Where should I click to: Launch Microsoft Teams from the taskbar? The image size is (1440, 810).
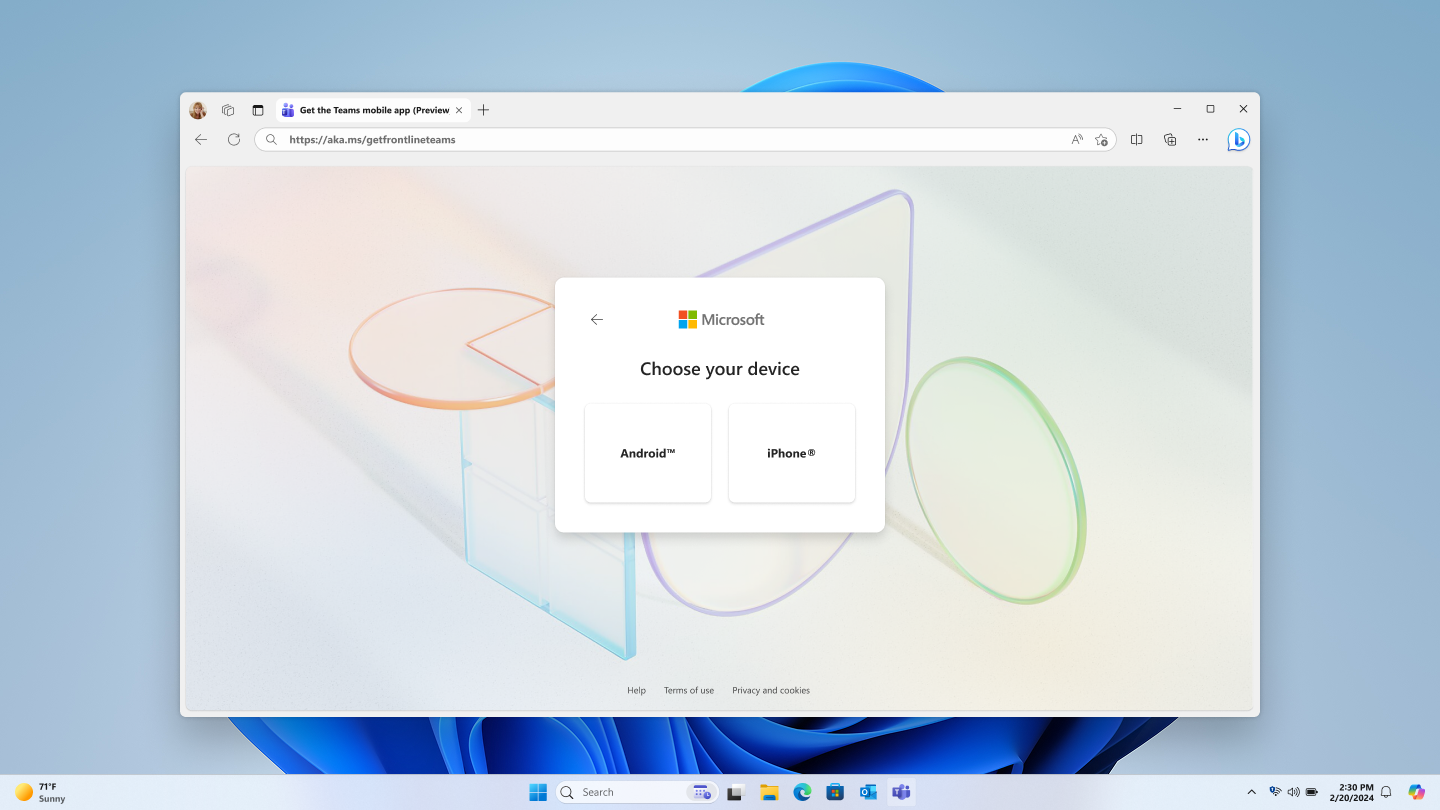click(900, 791)
